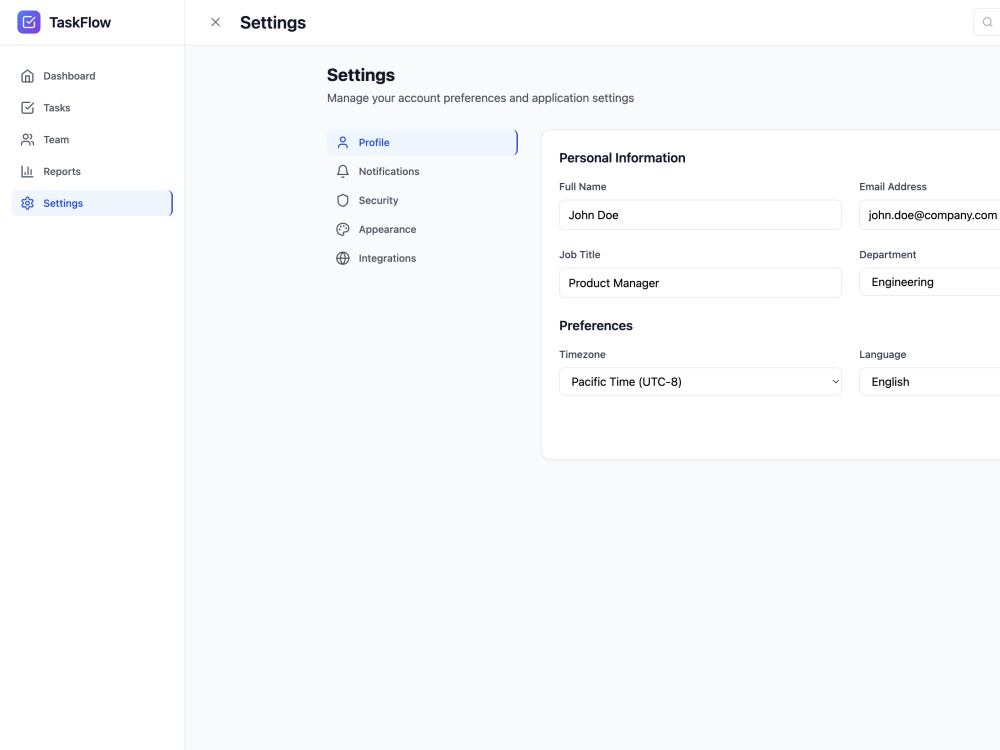Open the Appearance settings tab
Viewport: 1000px width, 750px height.
click(422, 230)
